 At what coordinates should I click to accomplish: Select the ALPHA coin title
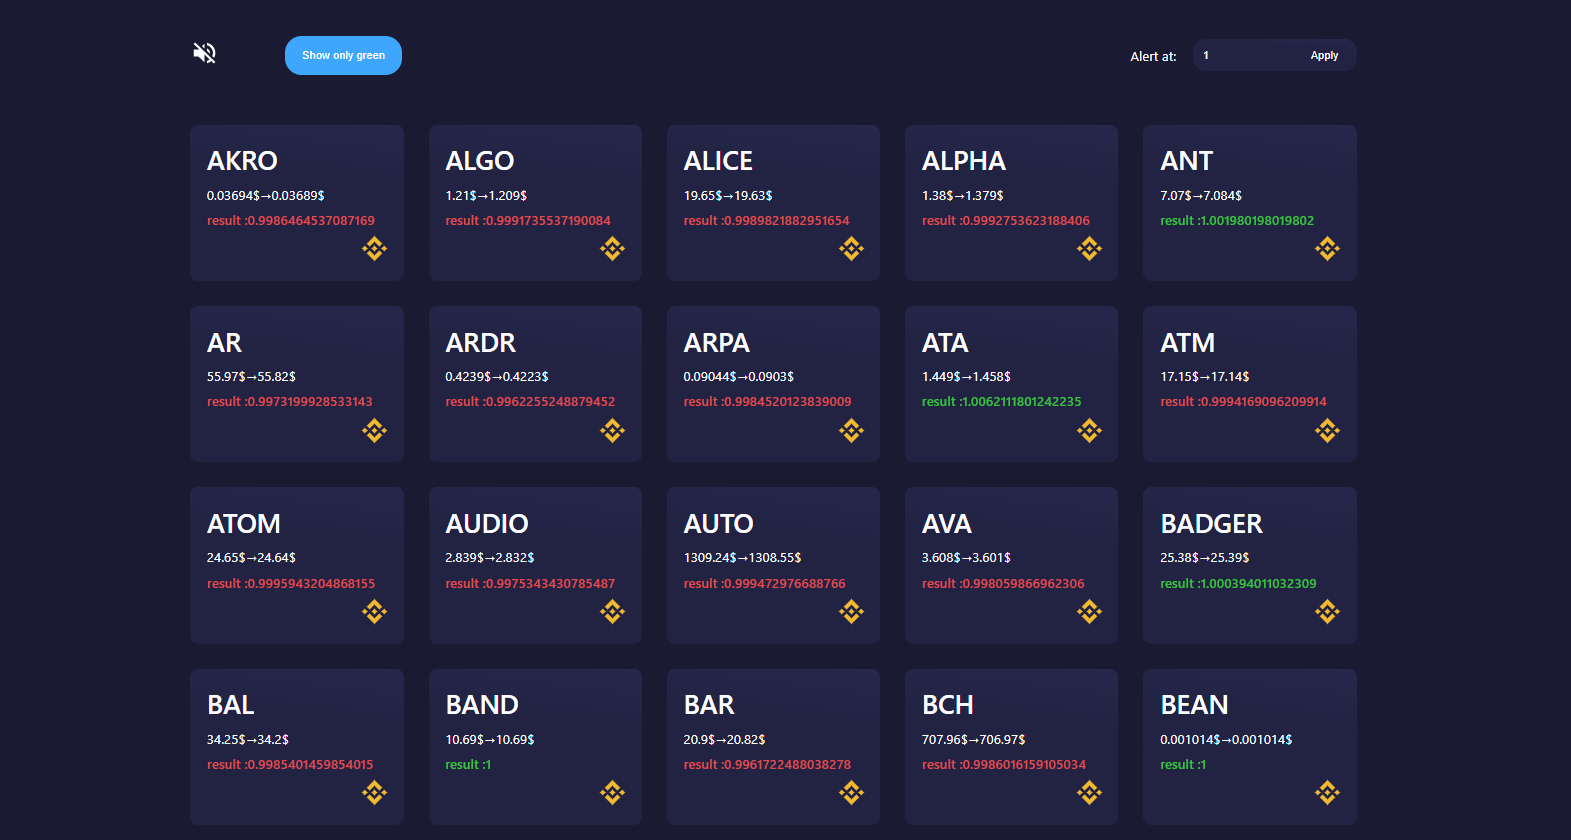point(964,161)
